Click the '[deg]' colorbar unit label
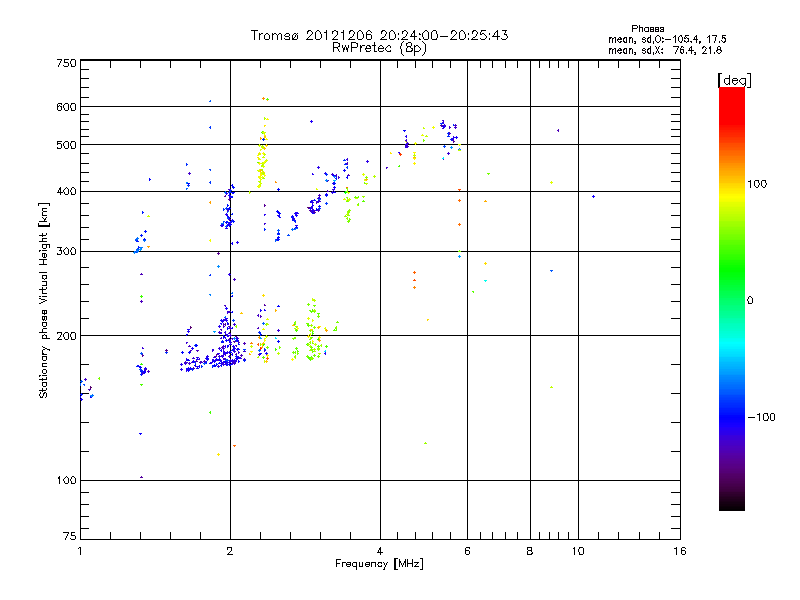 click(x=734, y=80)
